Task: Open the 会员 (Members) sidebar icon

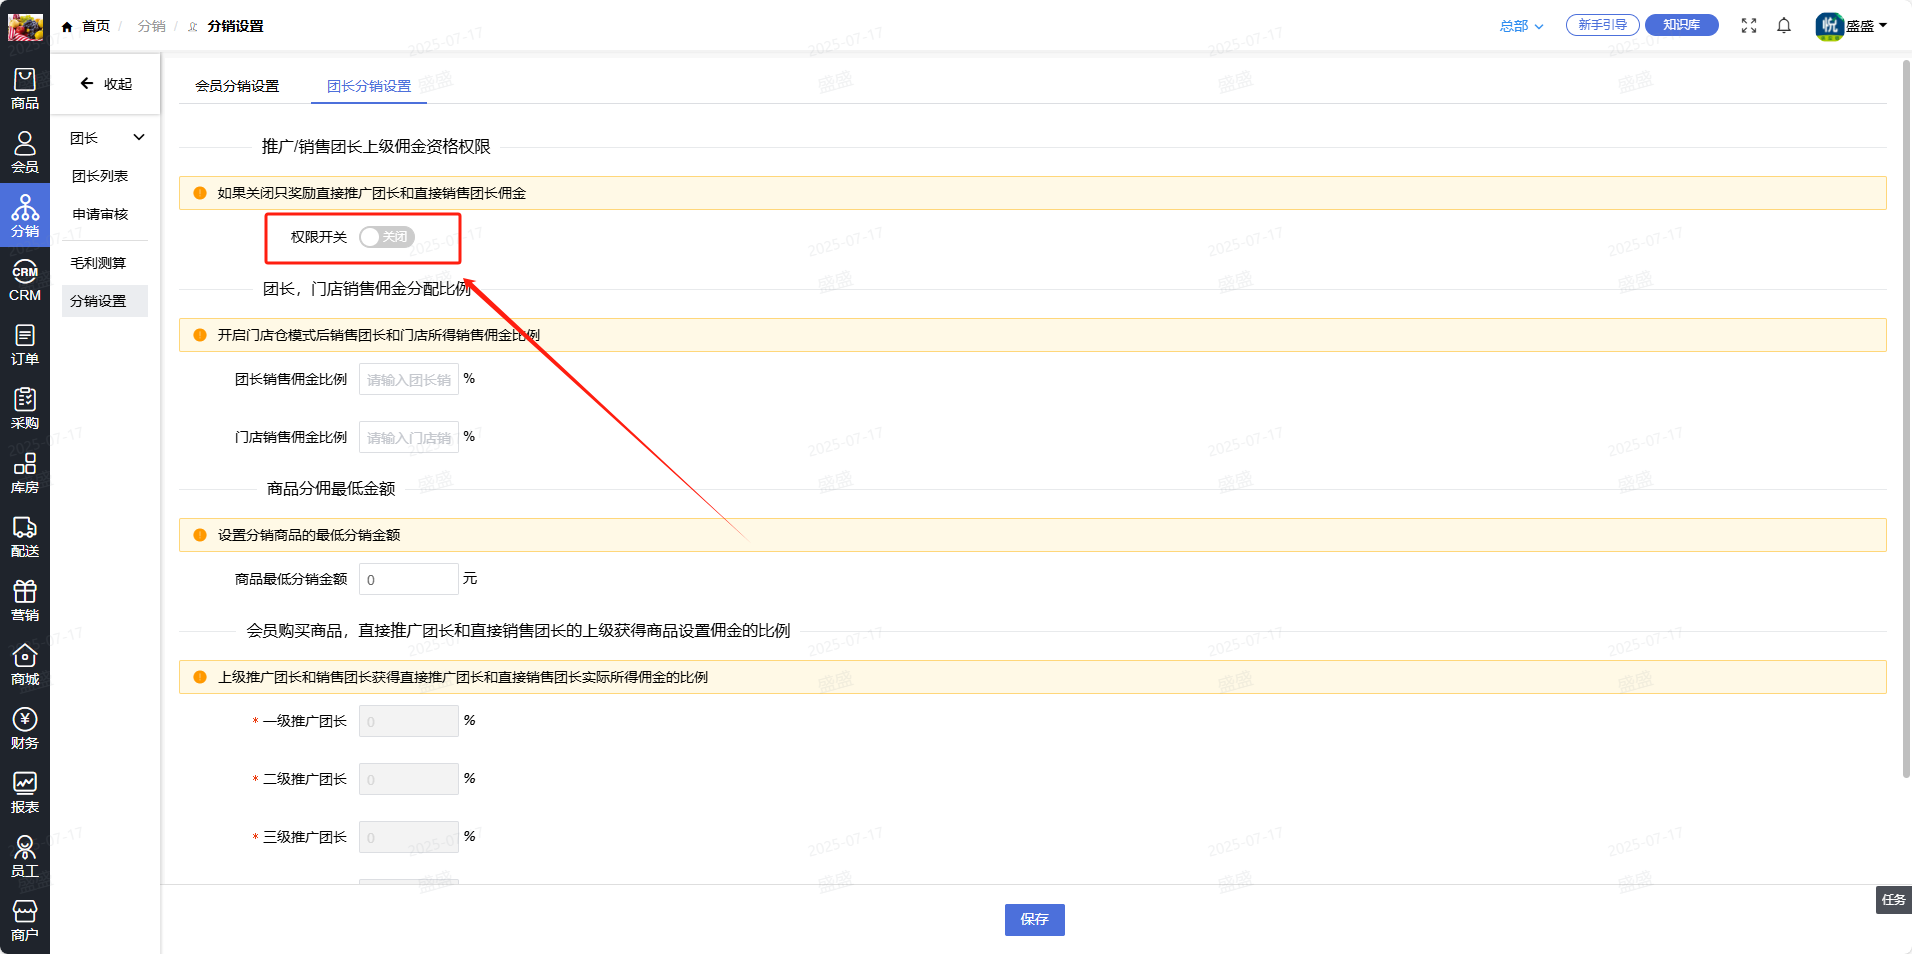Action: coord(25,152)
